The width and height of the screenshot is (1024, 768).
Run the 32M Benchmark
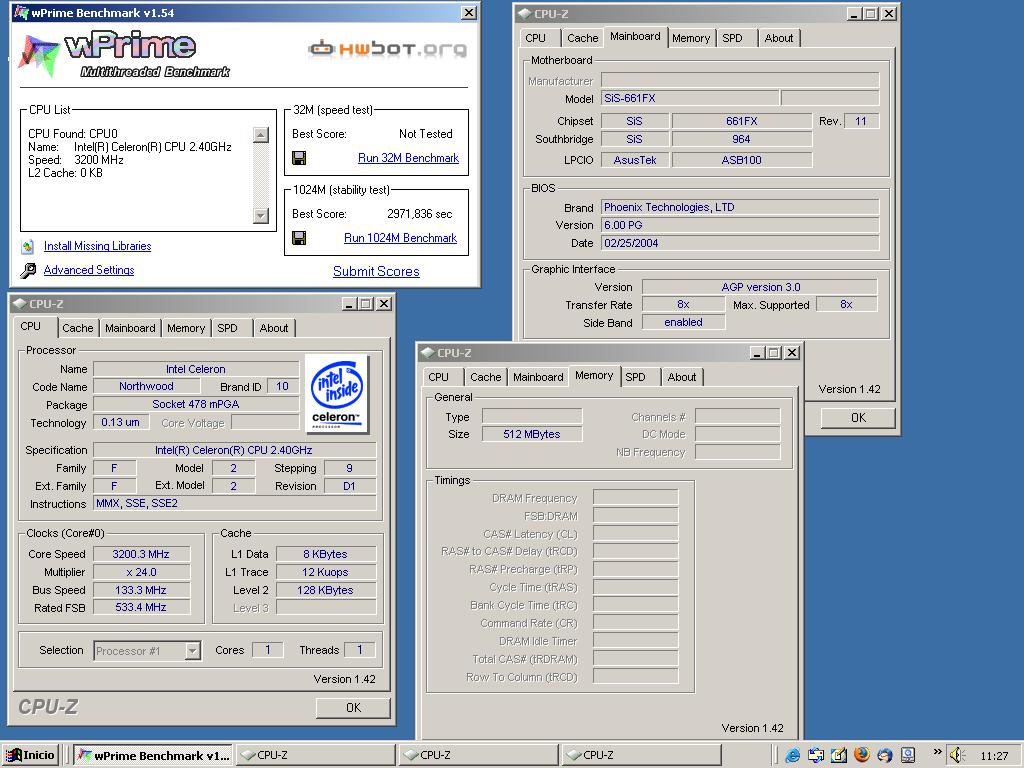[408, 158]
